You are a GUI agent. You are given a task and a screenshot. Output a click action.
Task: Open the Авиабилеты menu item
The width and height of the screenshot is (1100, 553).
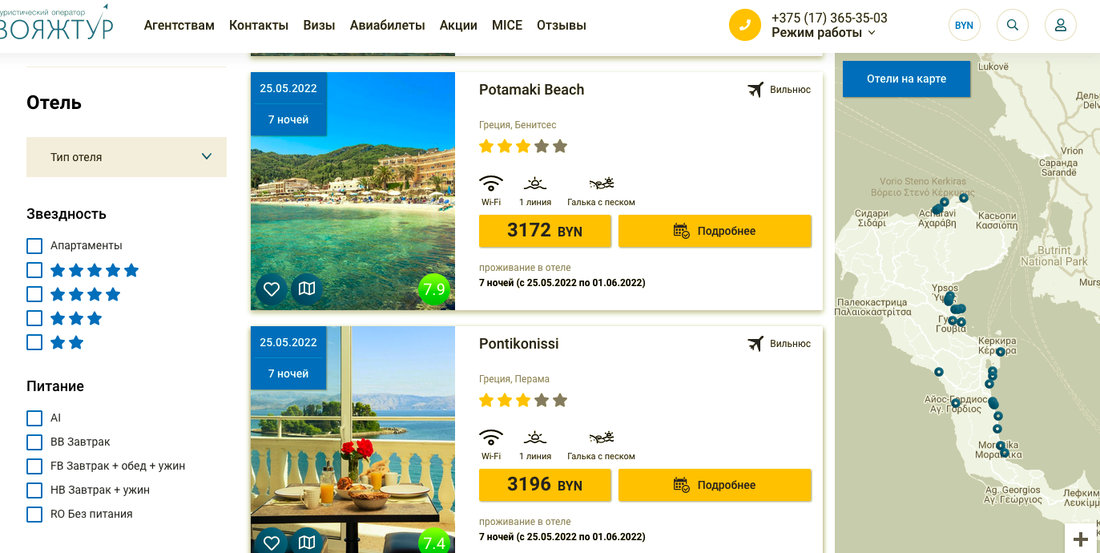pos(387,25)
